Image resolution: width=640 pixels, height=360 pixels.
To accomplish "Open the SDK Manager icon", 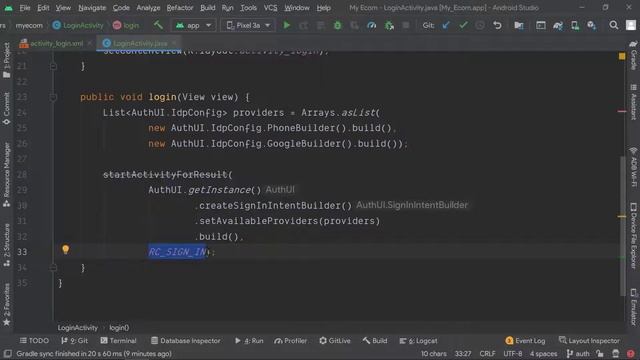I will [591, 25].
